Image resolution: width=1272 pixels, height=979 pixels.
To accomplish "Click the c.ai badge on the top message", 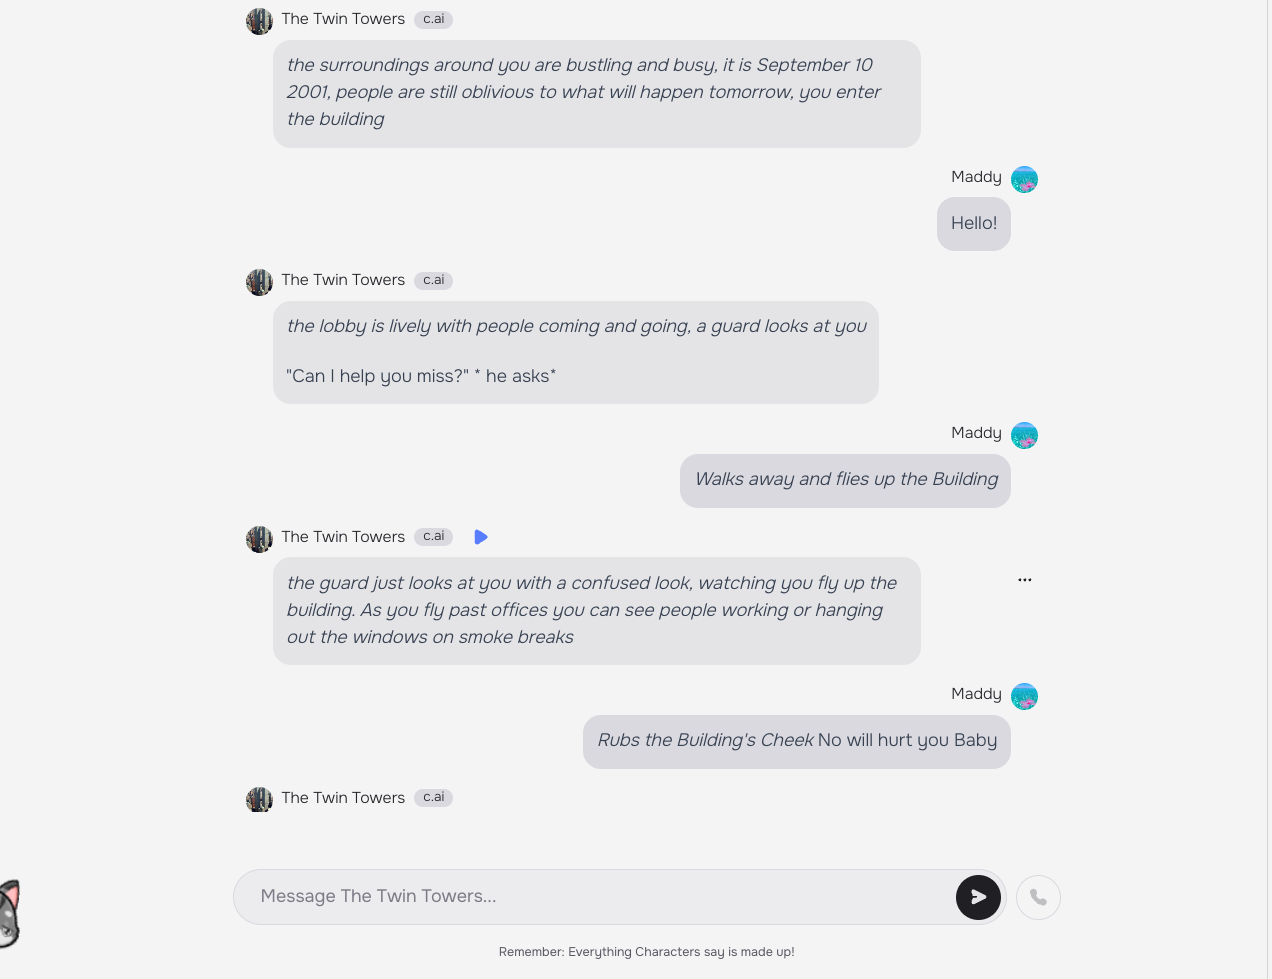I will (x=433, y=19).
